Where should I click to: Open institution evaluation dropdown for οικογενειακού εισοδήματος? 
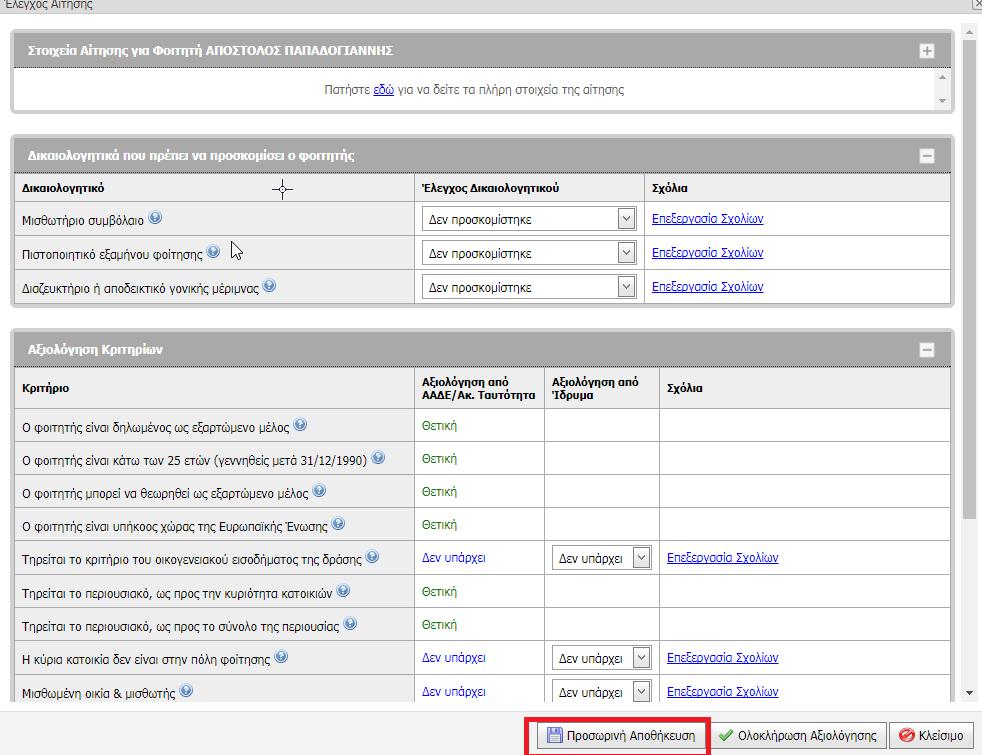click(x=601, y=558)
